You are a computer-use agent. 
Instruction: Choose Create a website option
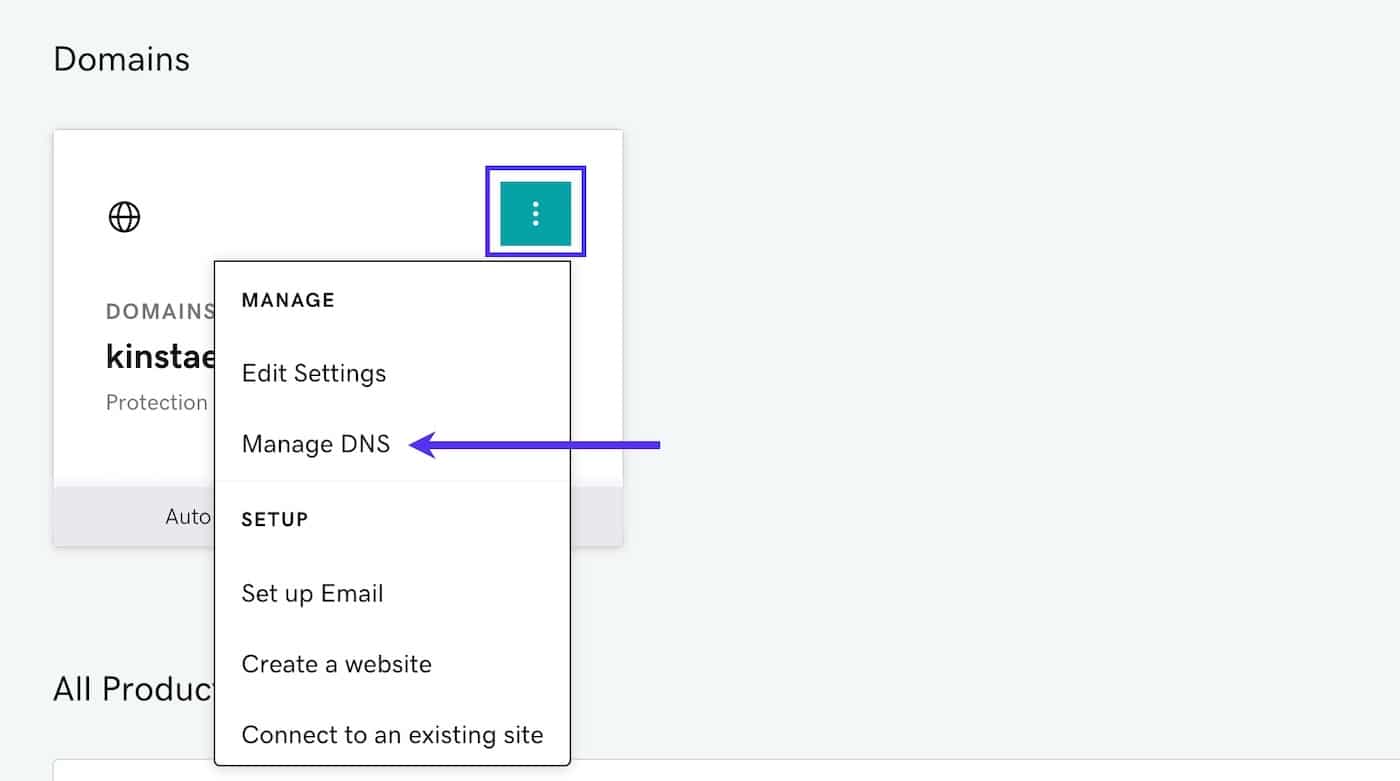[x=336, y=663]
